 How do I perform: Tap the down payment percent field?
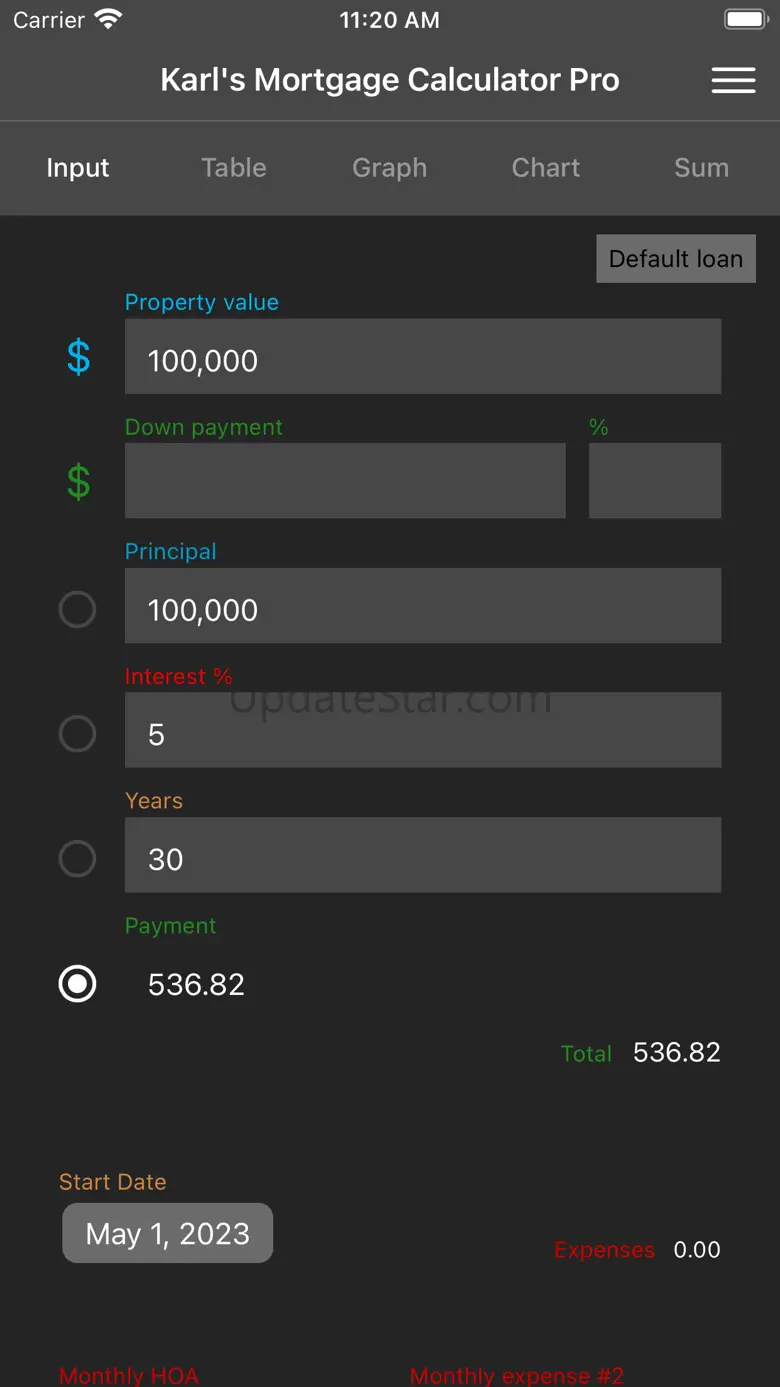(654, 481)
